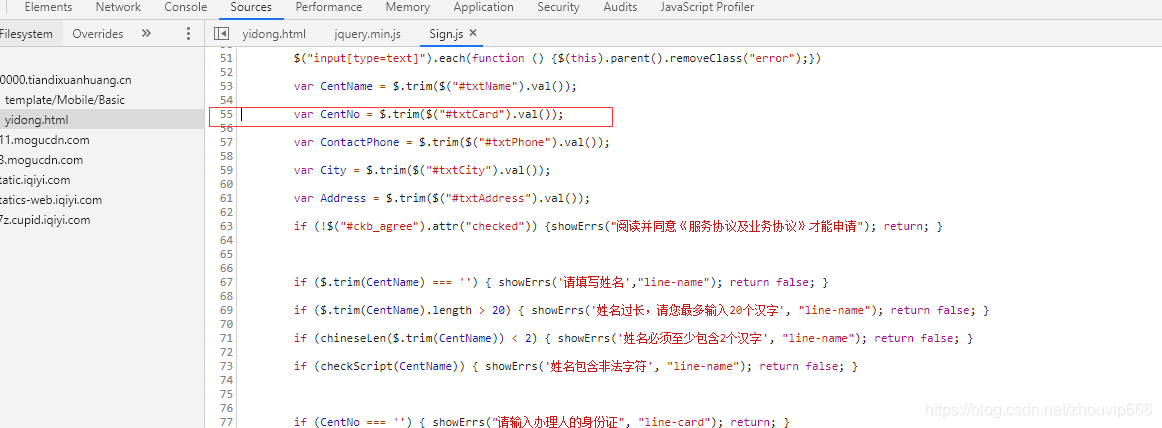Click the "var ContactPhone" code line
Screen dimensions: 1162x428
451,142
